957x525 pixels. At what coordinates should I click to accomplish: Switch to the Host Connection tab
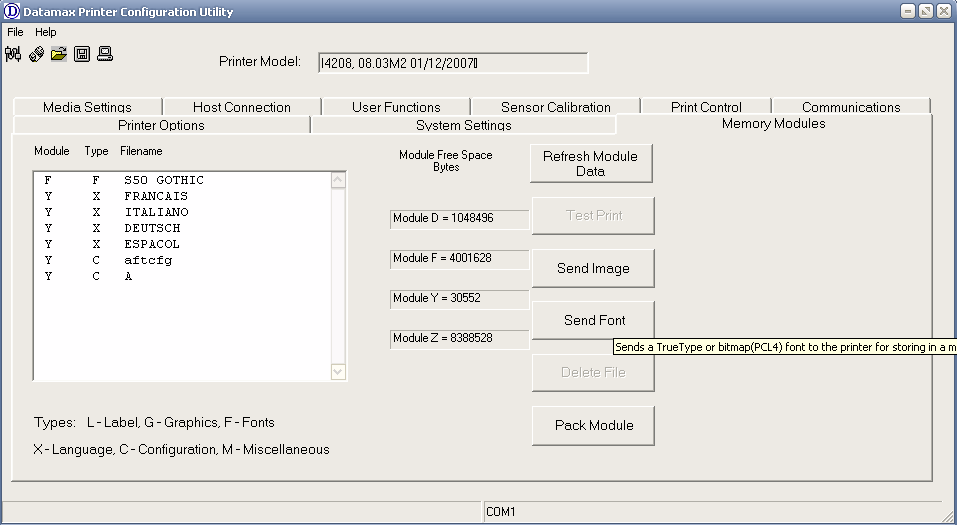click(x=242, y=107)
